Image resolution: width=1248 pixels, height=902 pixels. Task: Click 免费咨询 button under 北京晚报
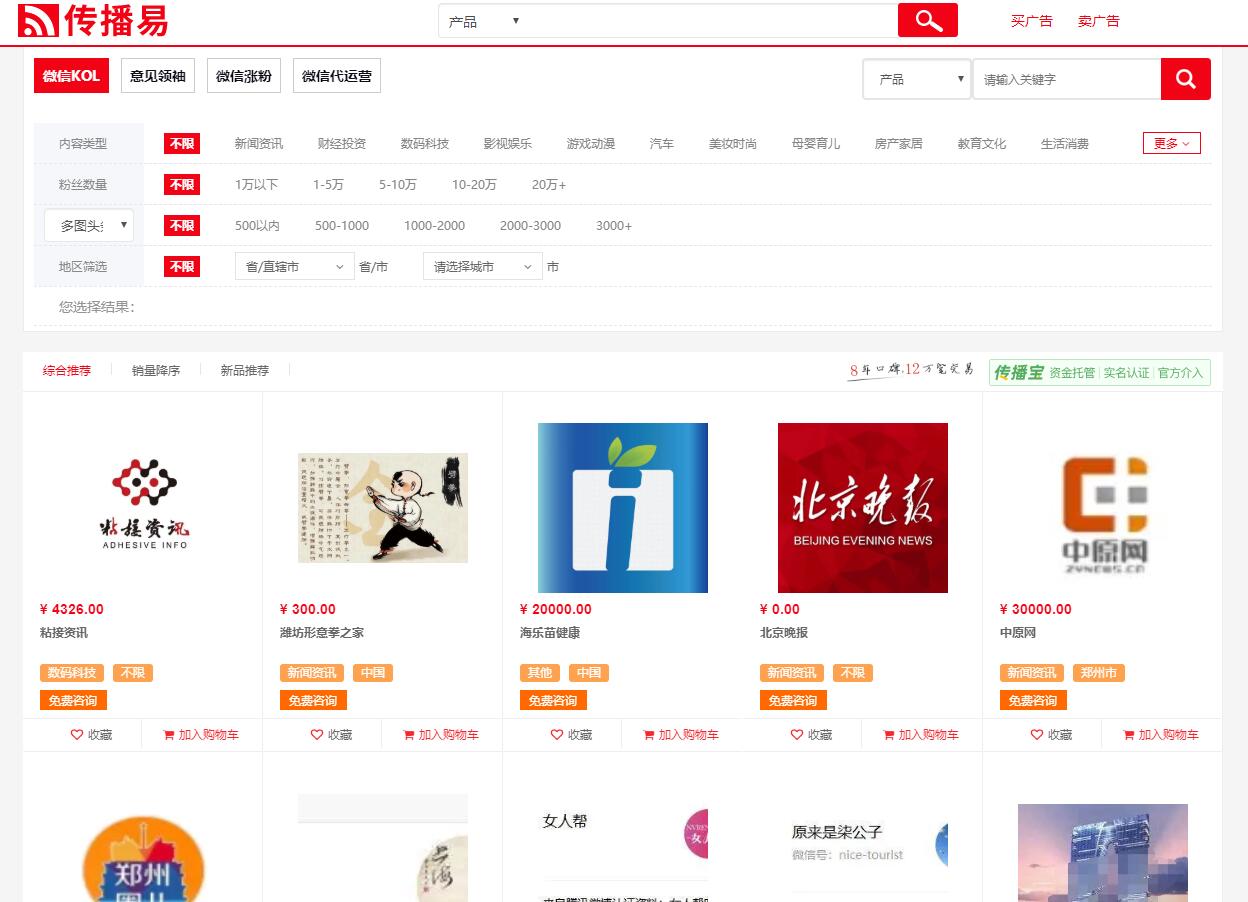point(793,700)
